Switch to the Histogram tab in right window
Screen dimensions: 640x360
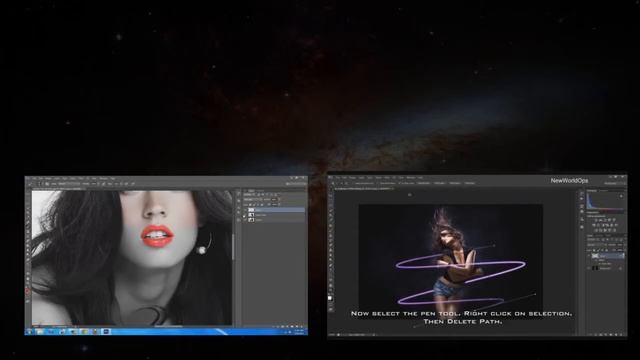pos(591,191)
